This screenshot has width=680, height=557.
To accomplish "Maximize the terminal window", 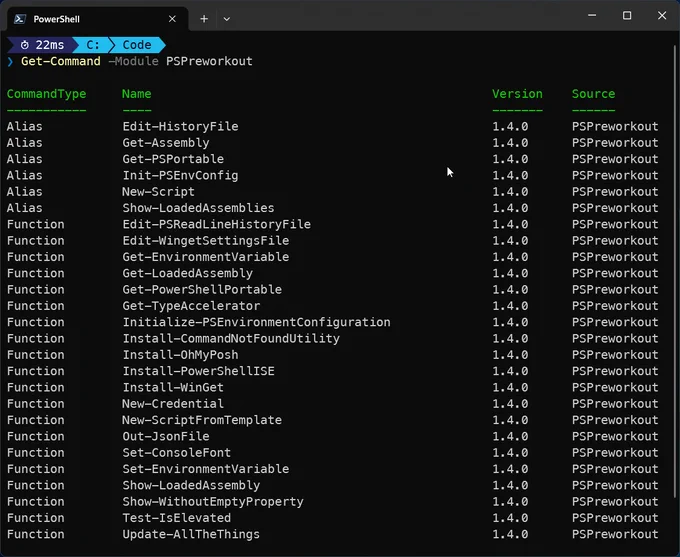I will tap(627, 16).
